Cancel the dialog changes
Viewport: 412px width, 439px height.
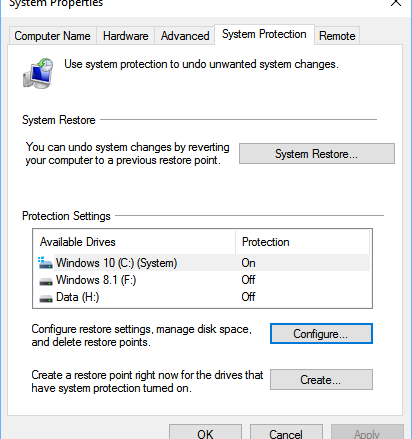point(286,432)
